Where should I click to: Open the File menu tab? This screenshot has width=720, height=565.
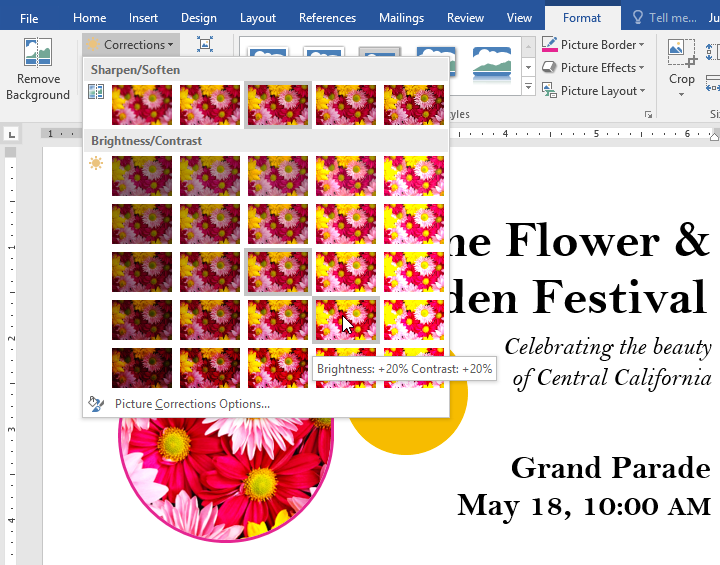(29, 18)
